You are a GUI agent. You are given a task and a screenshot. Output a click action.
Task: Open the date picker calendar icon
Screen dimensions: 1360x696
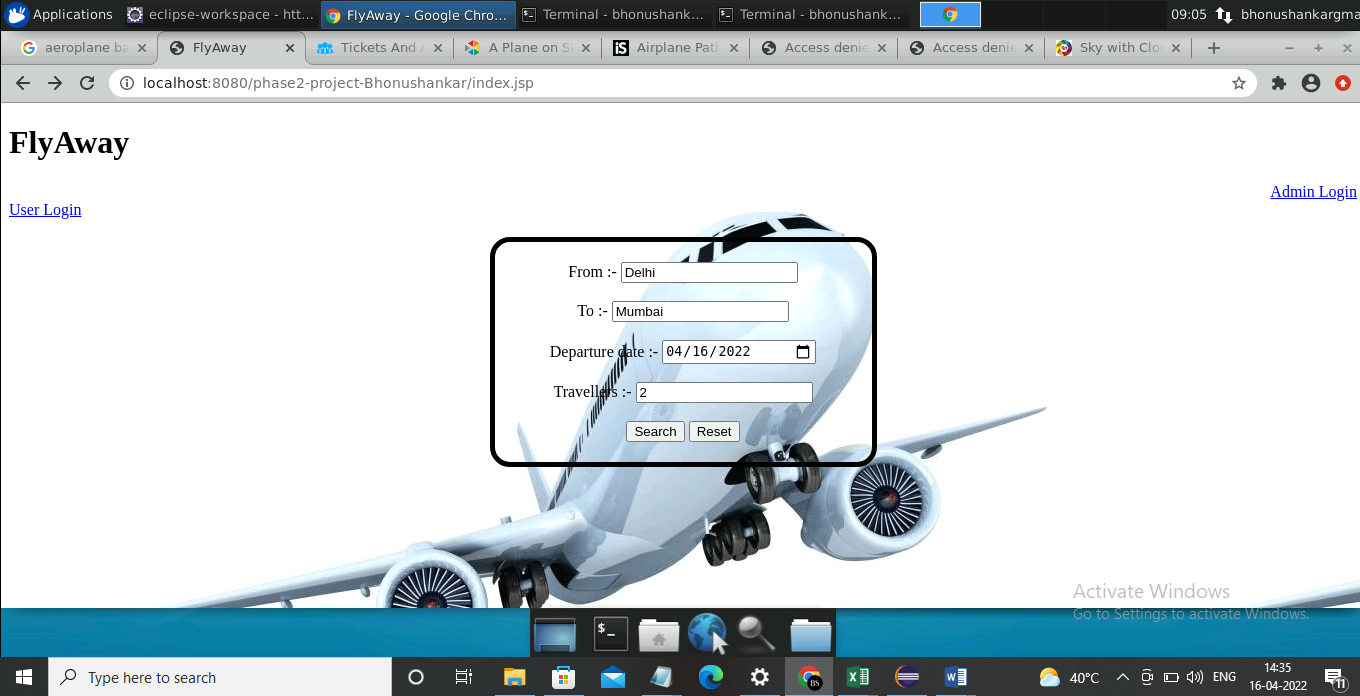(803, 352)
